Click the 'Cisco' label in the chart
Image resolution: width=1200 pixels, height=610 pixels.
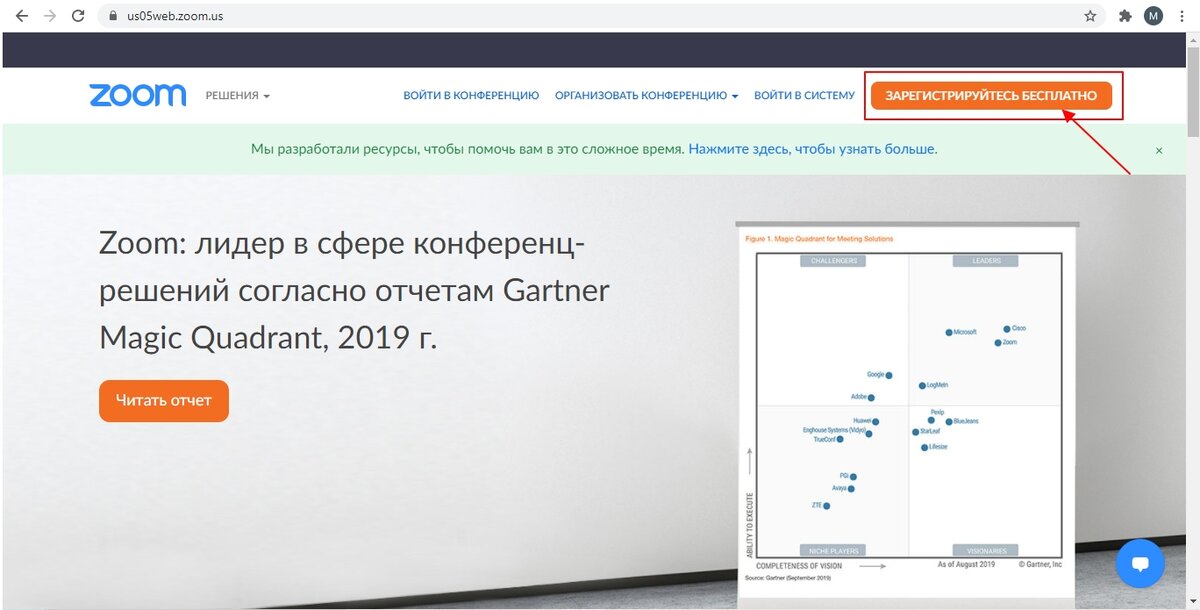coord(1019,328)
